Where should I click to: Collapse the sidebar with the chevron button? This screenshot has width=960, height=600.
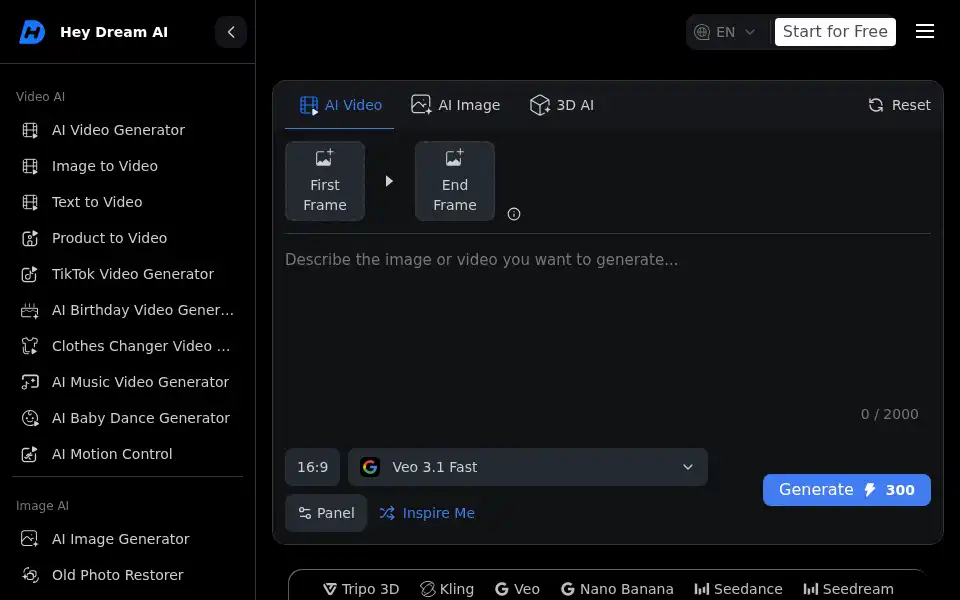[x=231, y=32]
